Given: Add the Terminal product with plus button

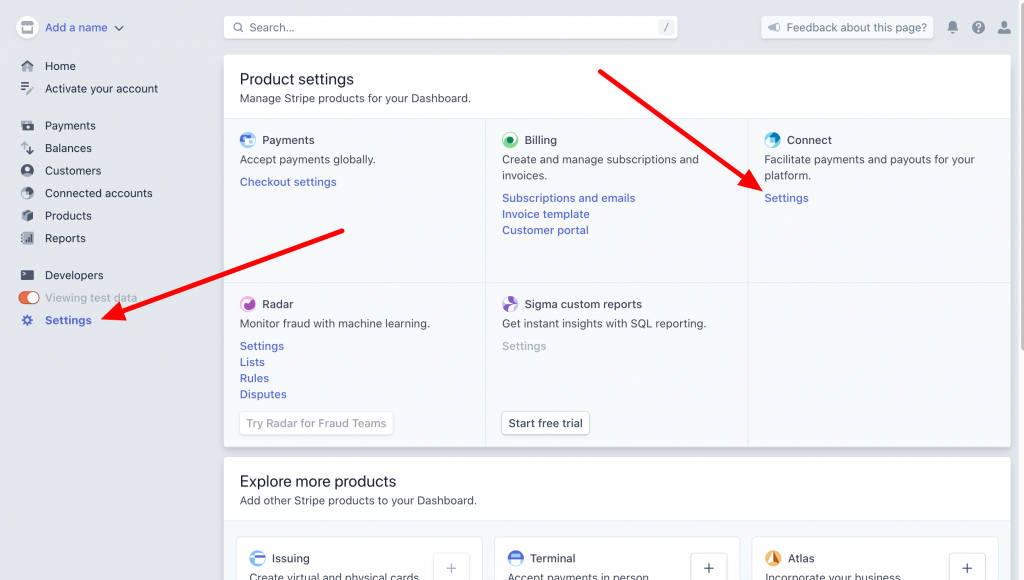Looking at the screenshot, I should click(709, 567).
